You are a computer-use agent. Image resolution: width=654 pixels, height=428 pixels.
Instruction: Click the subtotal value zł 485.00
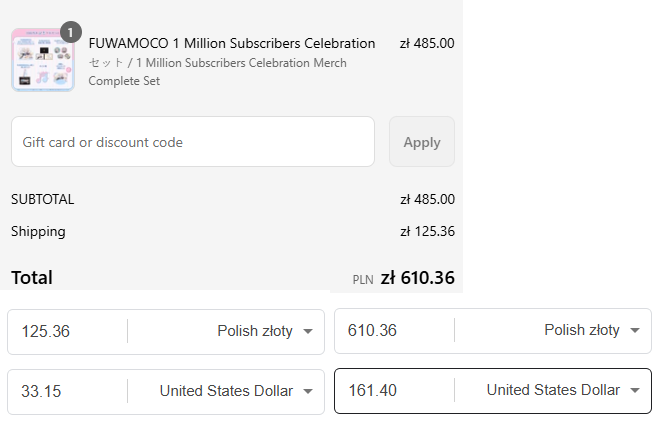(428, 199)
